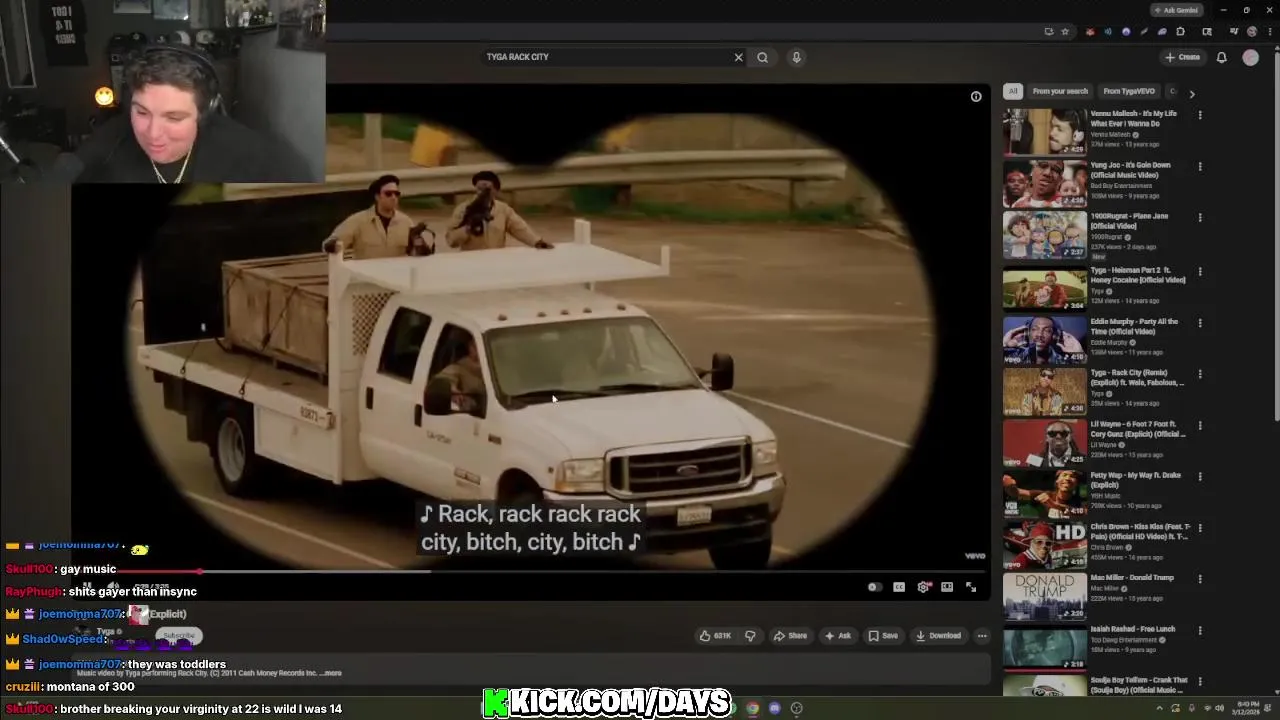
Task: Open options for Rack City (Remix) video
Action: pos(1200,374)
